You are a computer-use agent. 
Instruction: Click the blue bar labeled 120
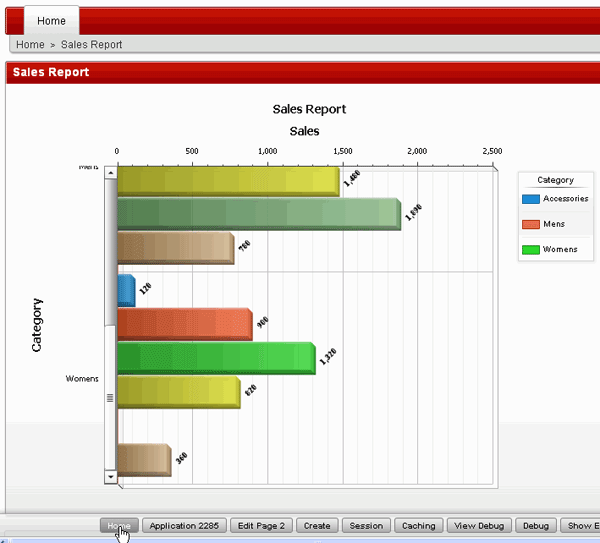click(126, 290)
